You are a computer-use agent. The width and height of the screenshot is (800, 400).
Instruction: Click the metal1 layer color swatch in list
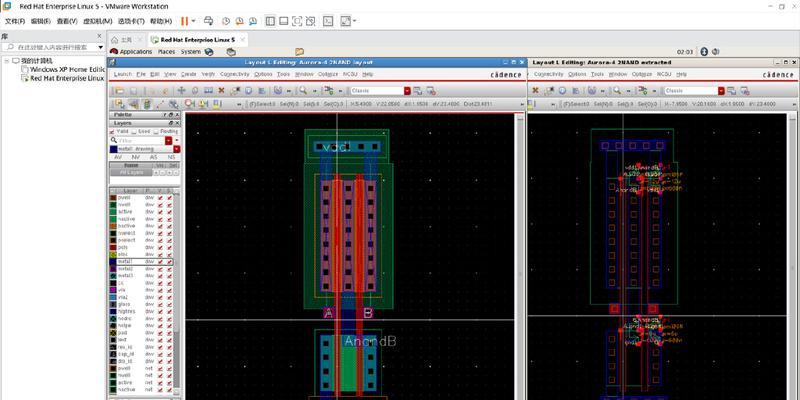point(113,262)
